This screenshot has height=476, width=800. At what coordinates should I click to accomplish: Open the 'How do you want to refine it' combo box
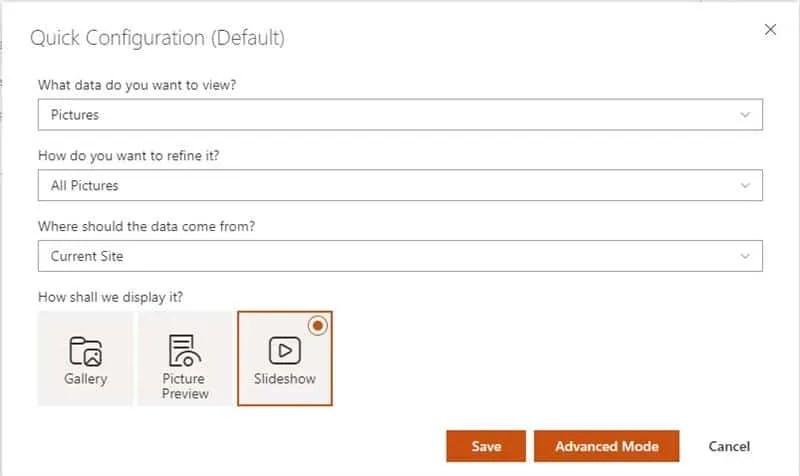pos(400,185)
